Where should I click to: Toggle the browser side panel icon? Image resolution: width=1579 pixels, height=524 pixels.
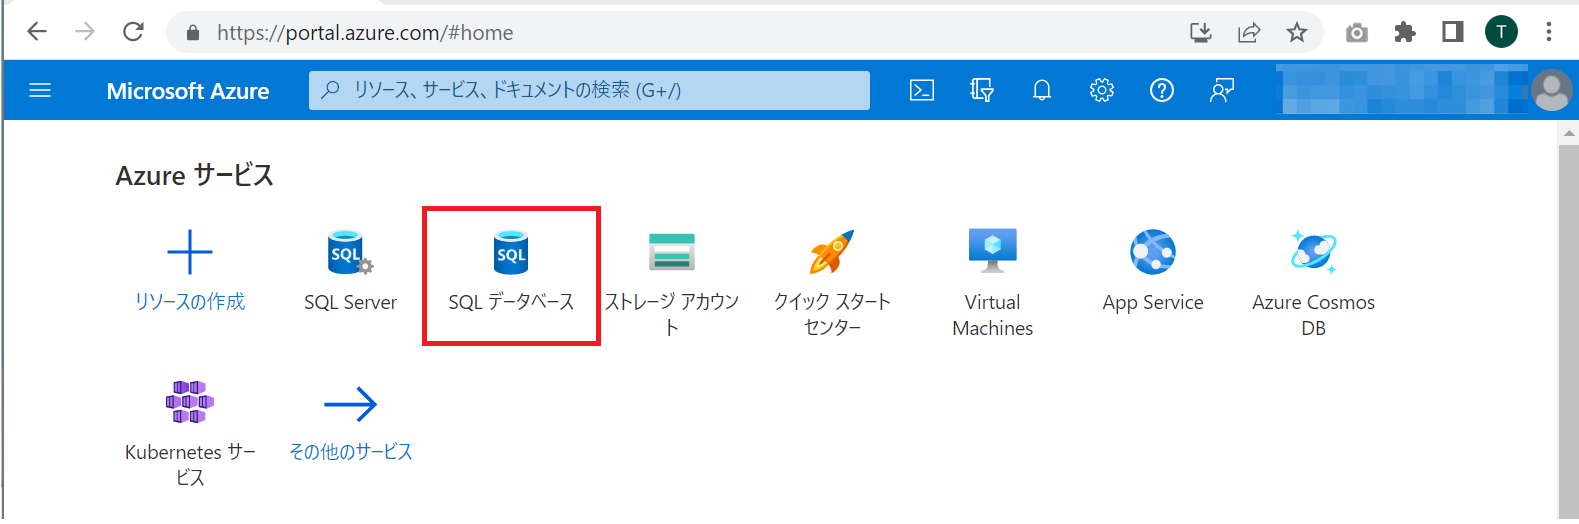(x=1453, y=32)
